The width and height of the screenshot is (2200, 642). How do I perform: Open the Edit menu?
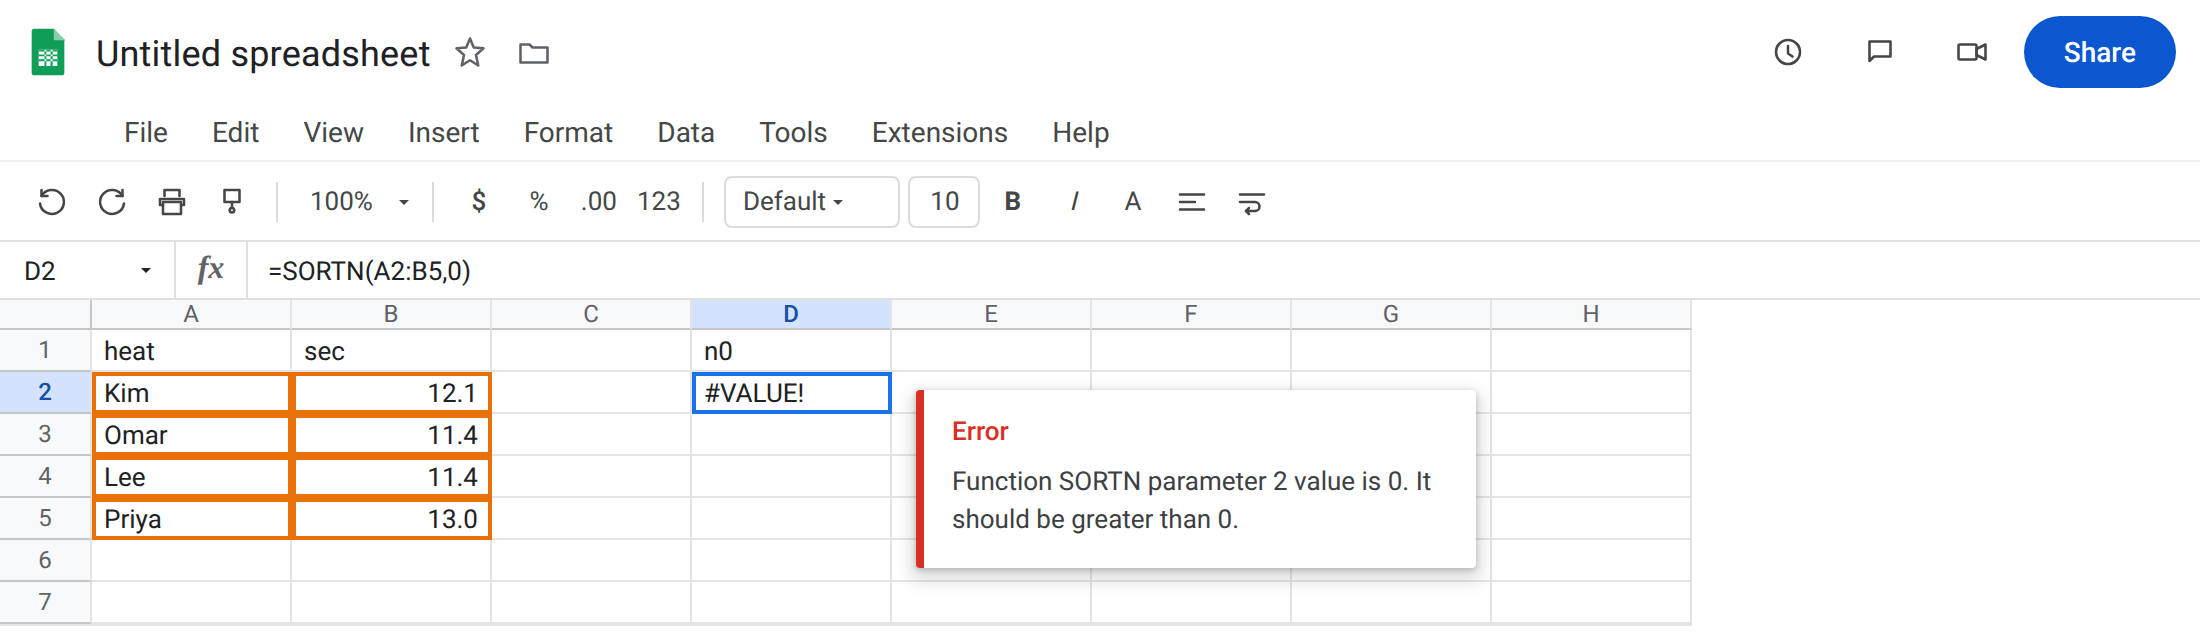pos(235,132)
